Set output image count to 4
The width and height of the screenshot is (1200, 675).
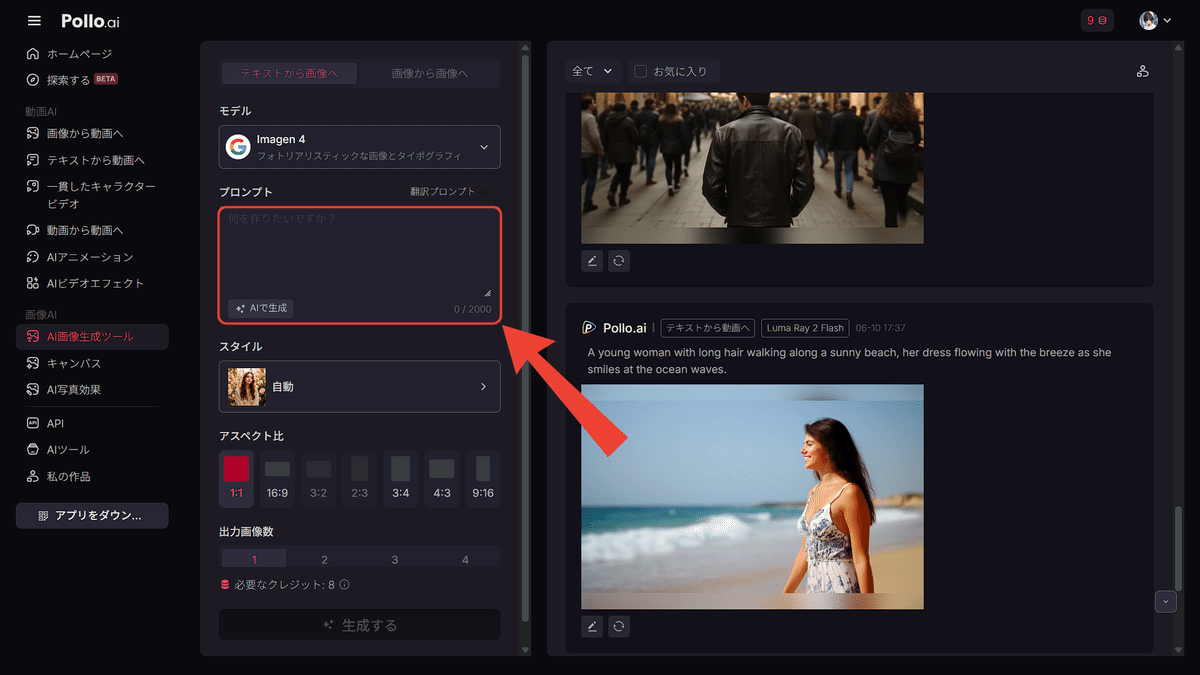click(465, 560)
